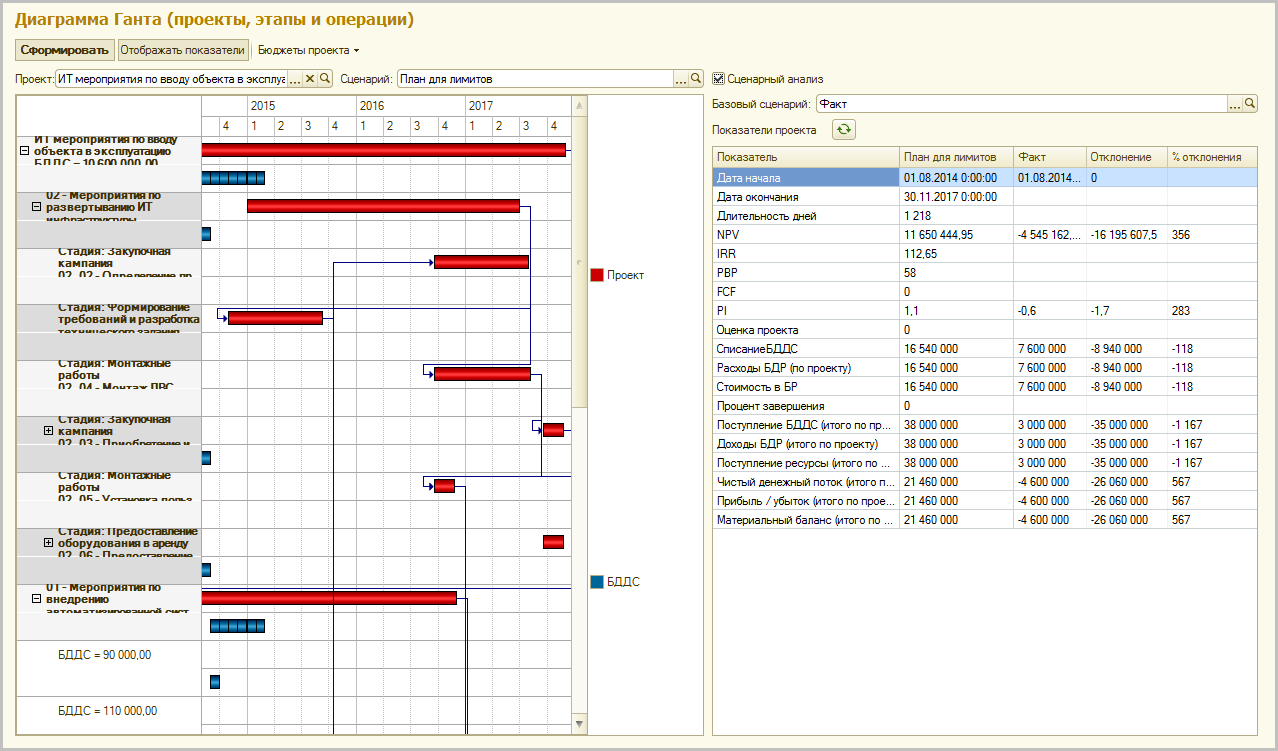Click the Отображать показатели button

coord(182,50)
